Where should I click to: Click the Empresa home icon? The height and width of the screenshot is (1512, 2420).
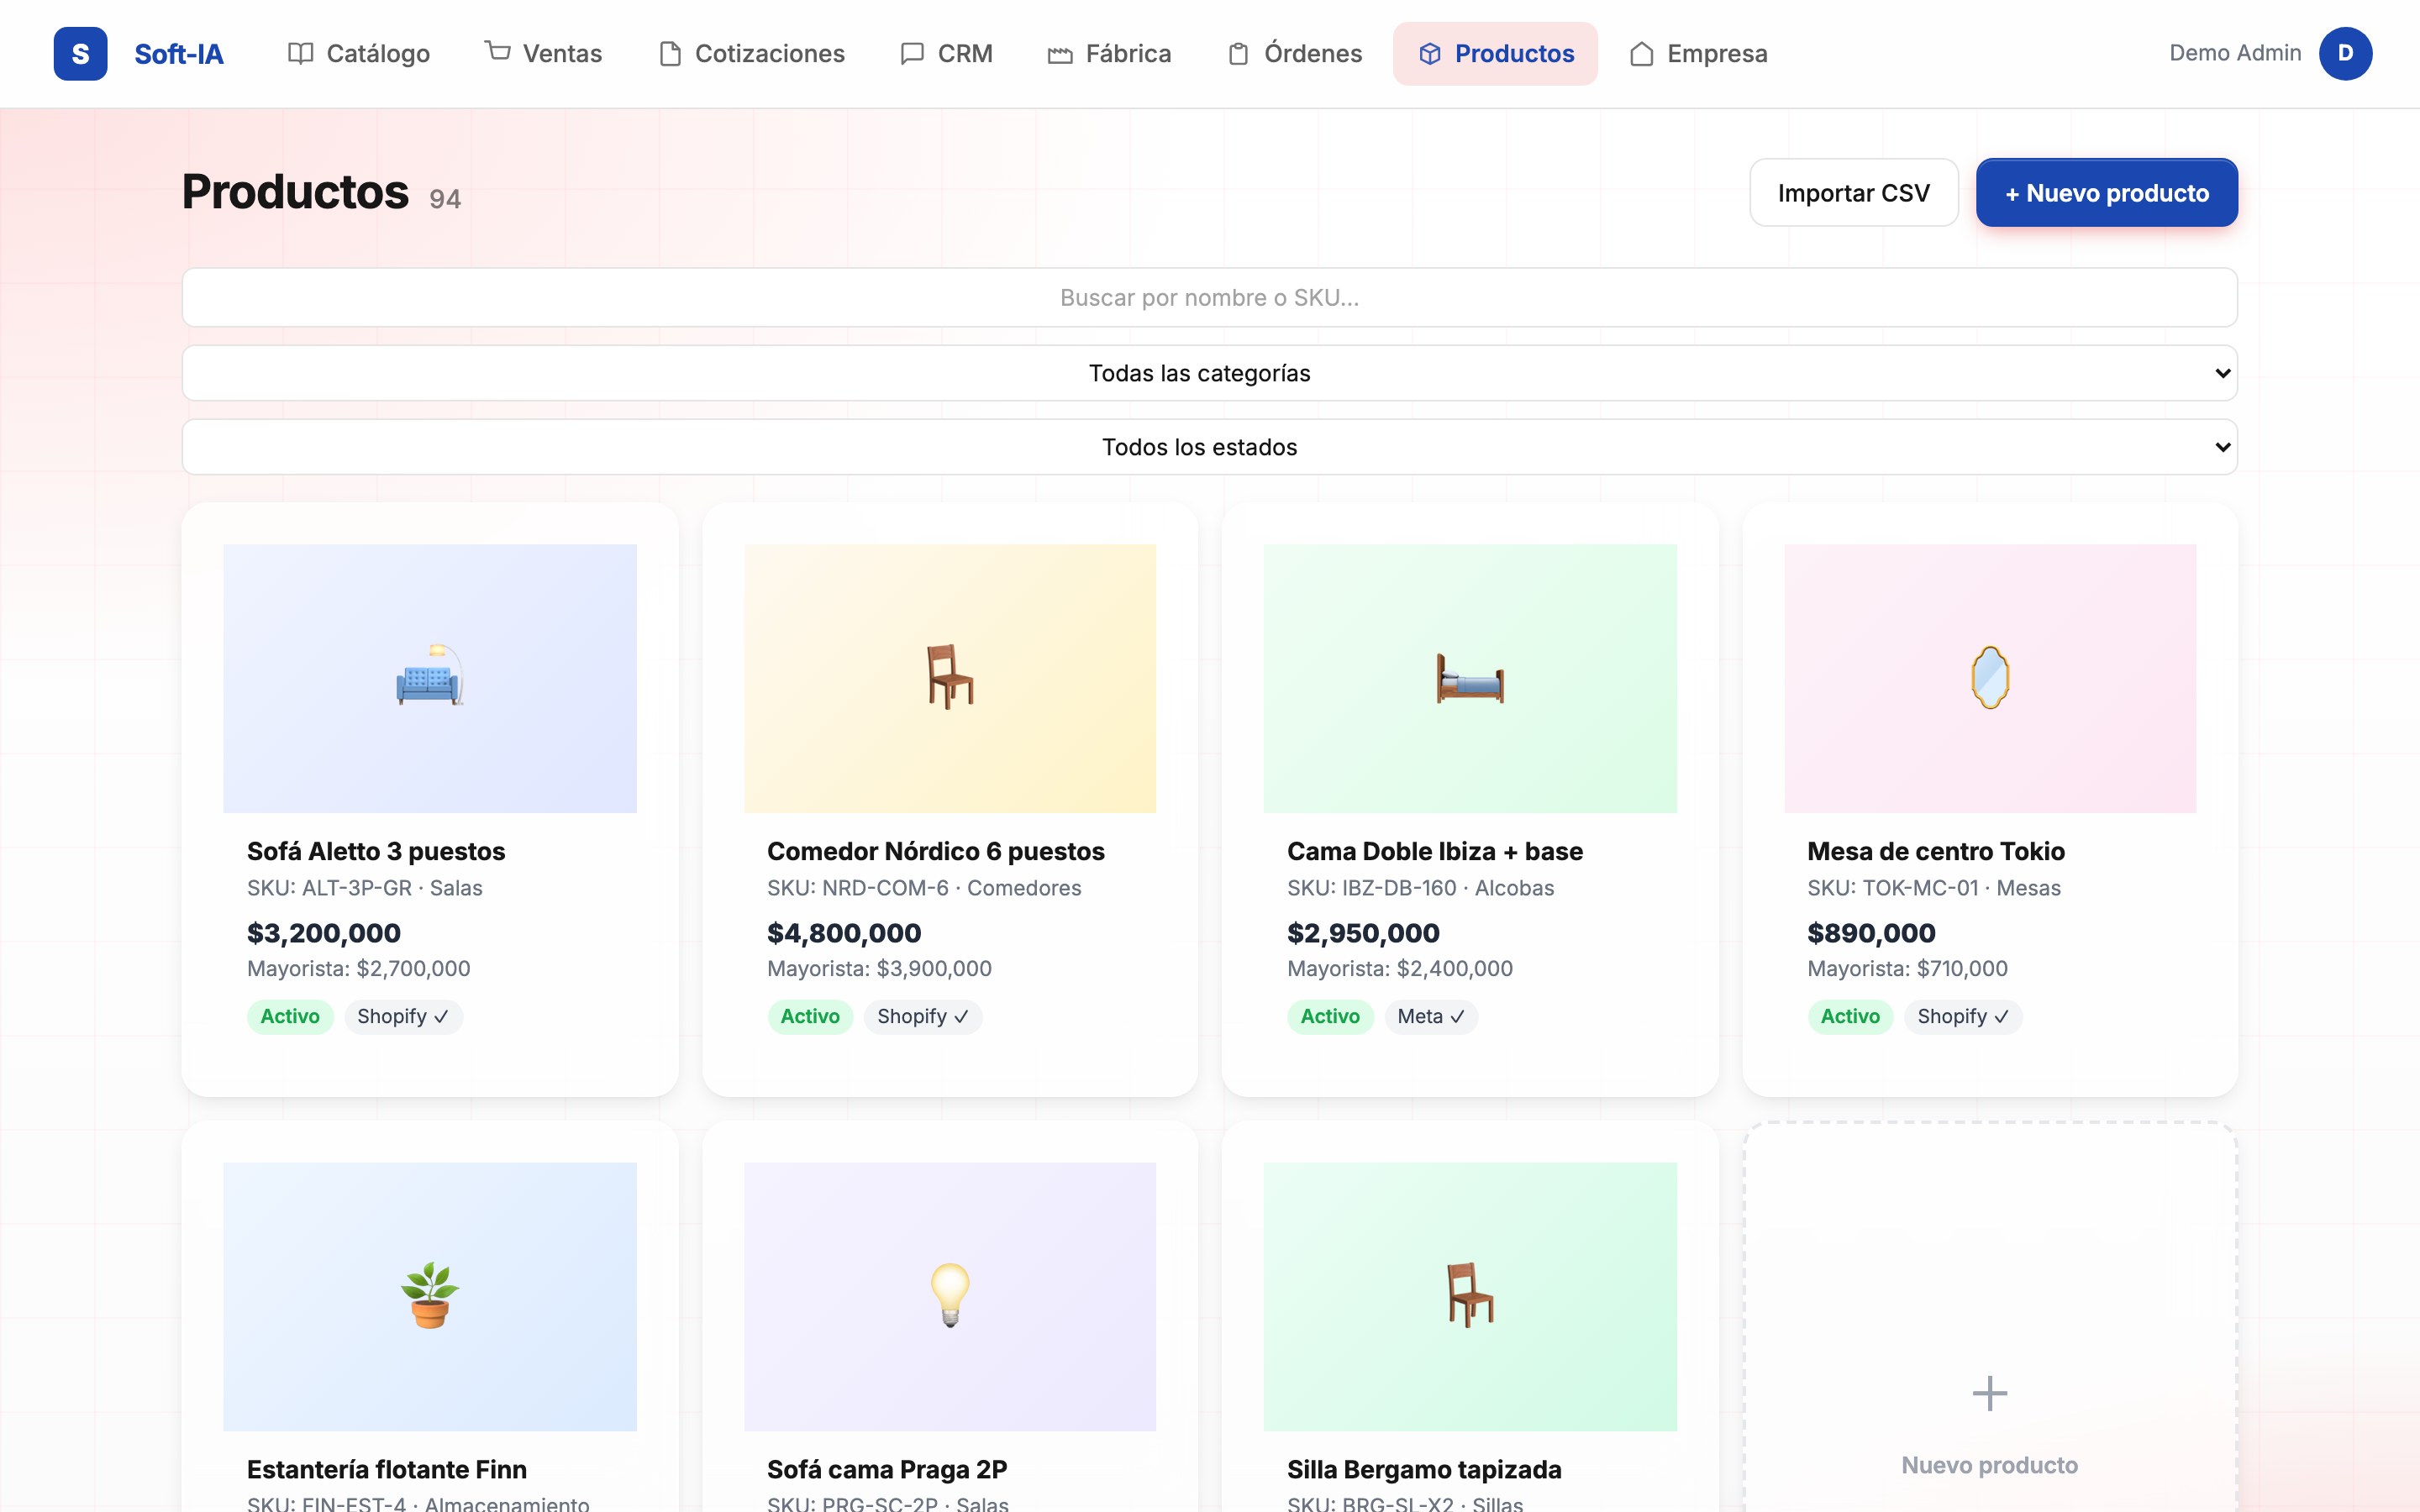pyautogui.click(x=1641, y=53)
